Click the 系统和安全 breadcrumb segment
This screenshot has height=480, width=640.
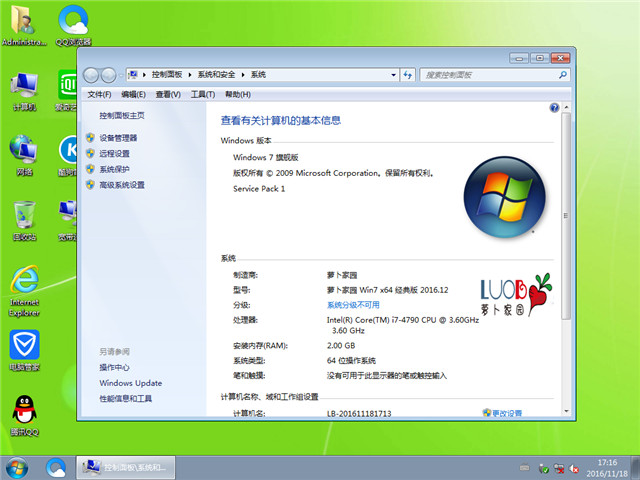[x=216, y=75]
